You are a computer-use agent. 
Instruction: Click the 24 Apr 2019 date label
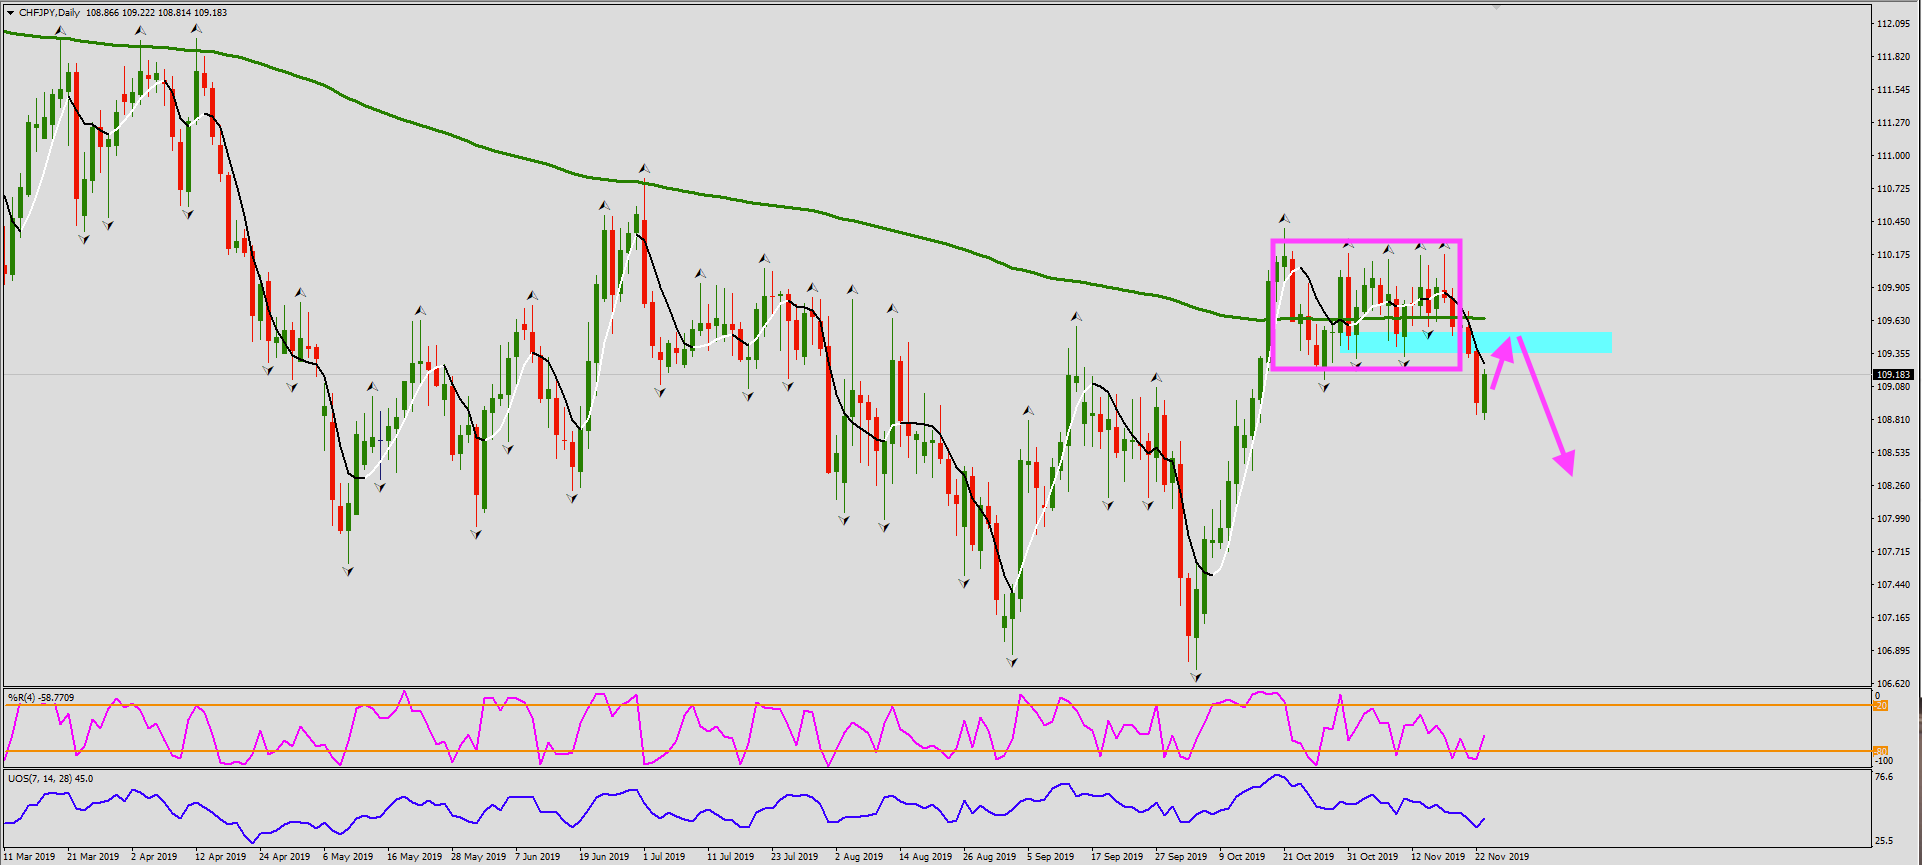[285, 857]
